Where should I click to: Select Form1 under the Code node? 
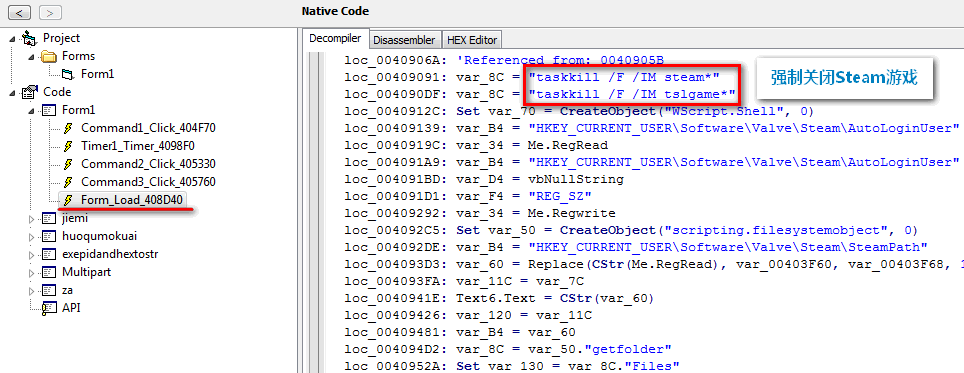(79, 110)
